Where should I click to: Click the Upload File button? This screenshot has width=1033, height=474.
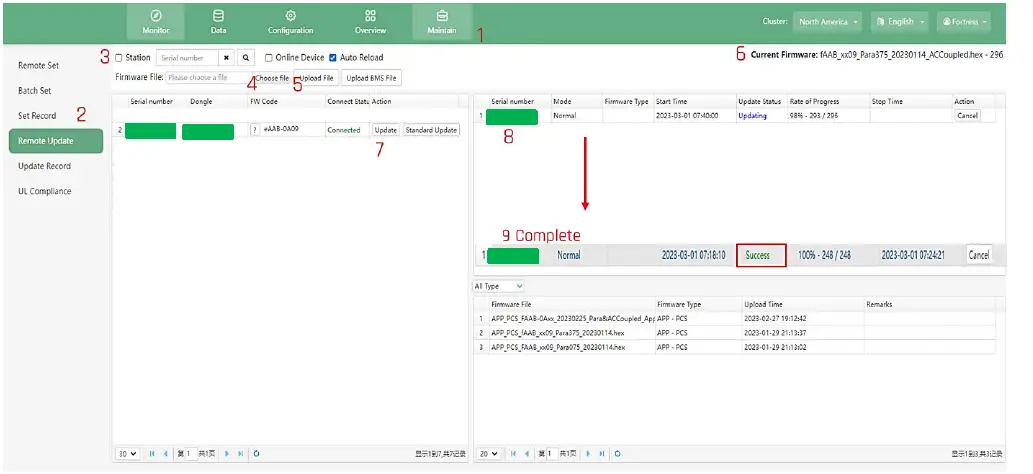[x=316, y=78]
